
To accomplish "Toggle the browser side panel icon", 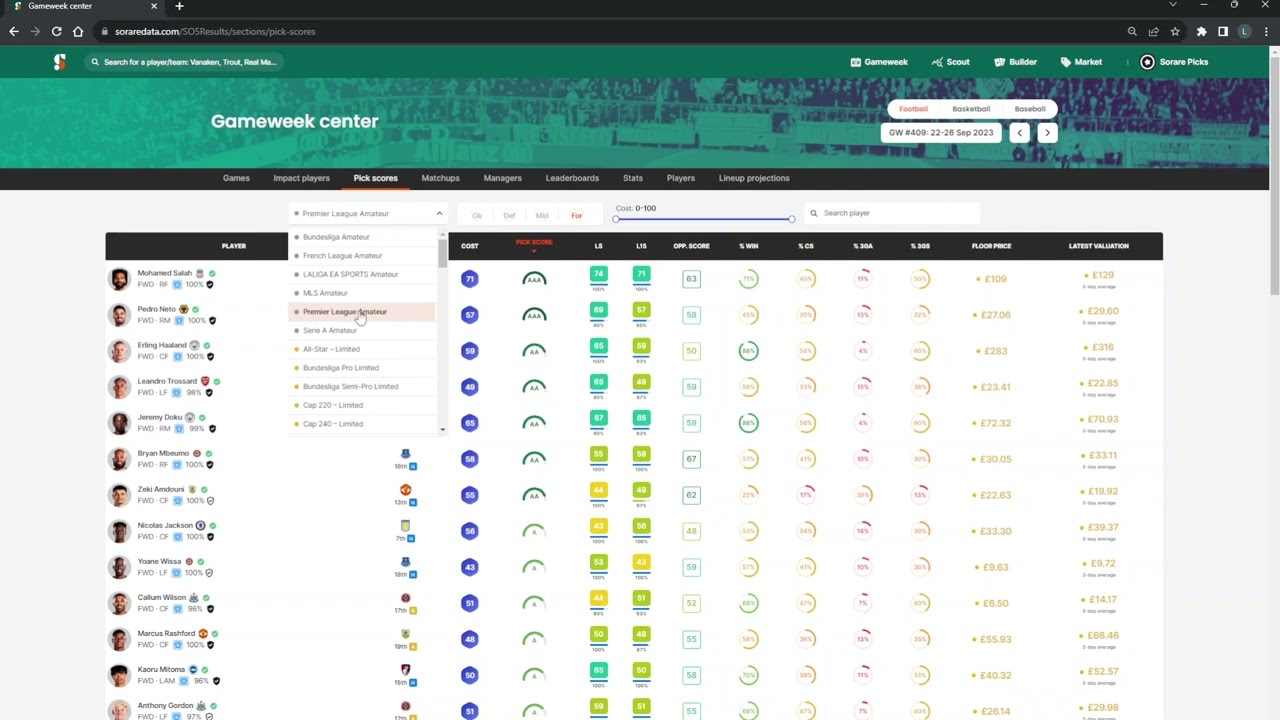I will tap(1222, 31).
